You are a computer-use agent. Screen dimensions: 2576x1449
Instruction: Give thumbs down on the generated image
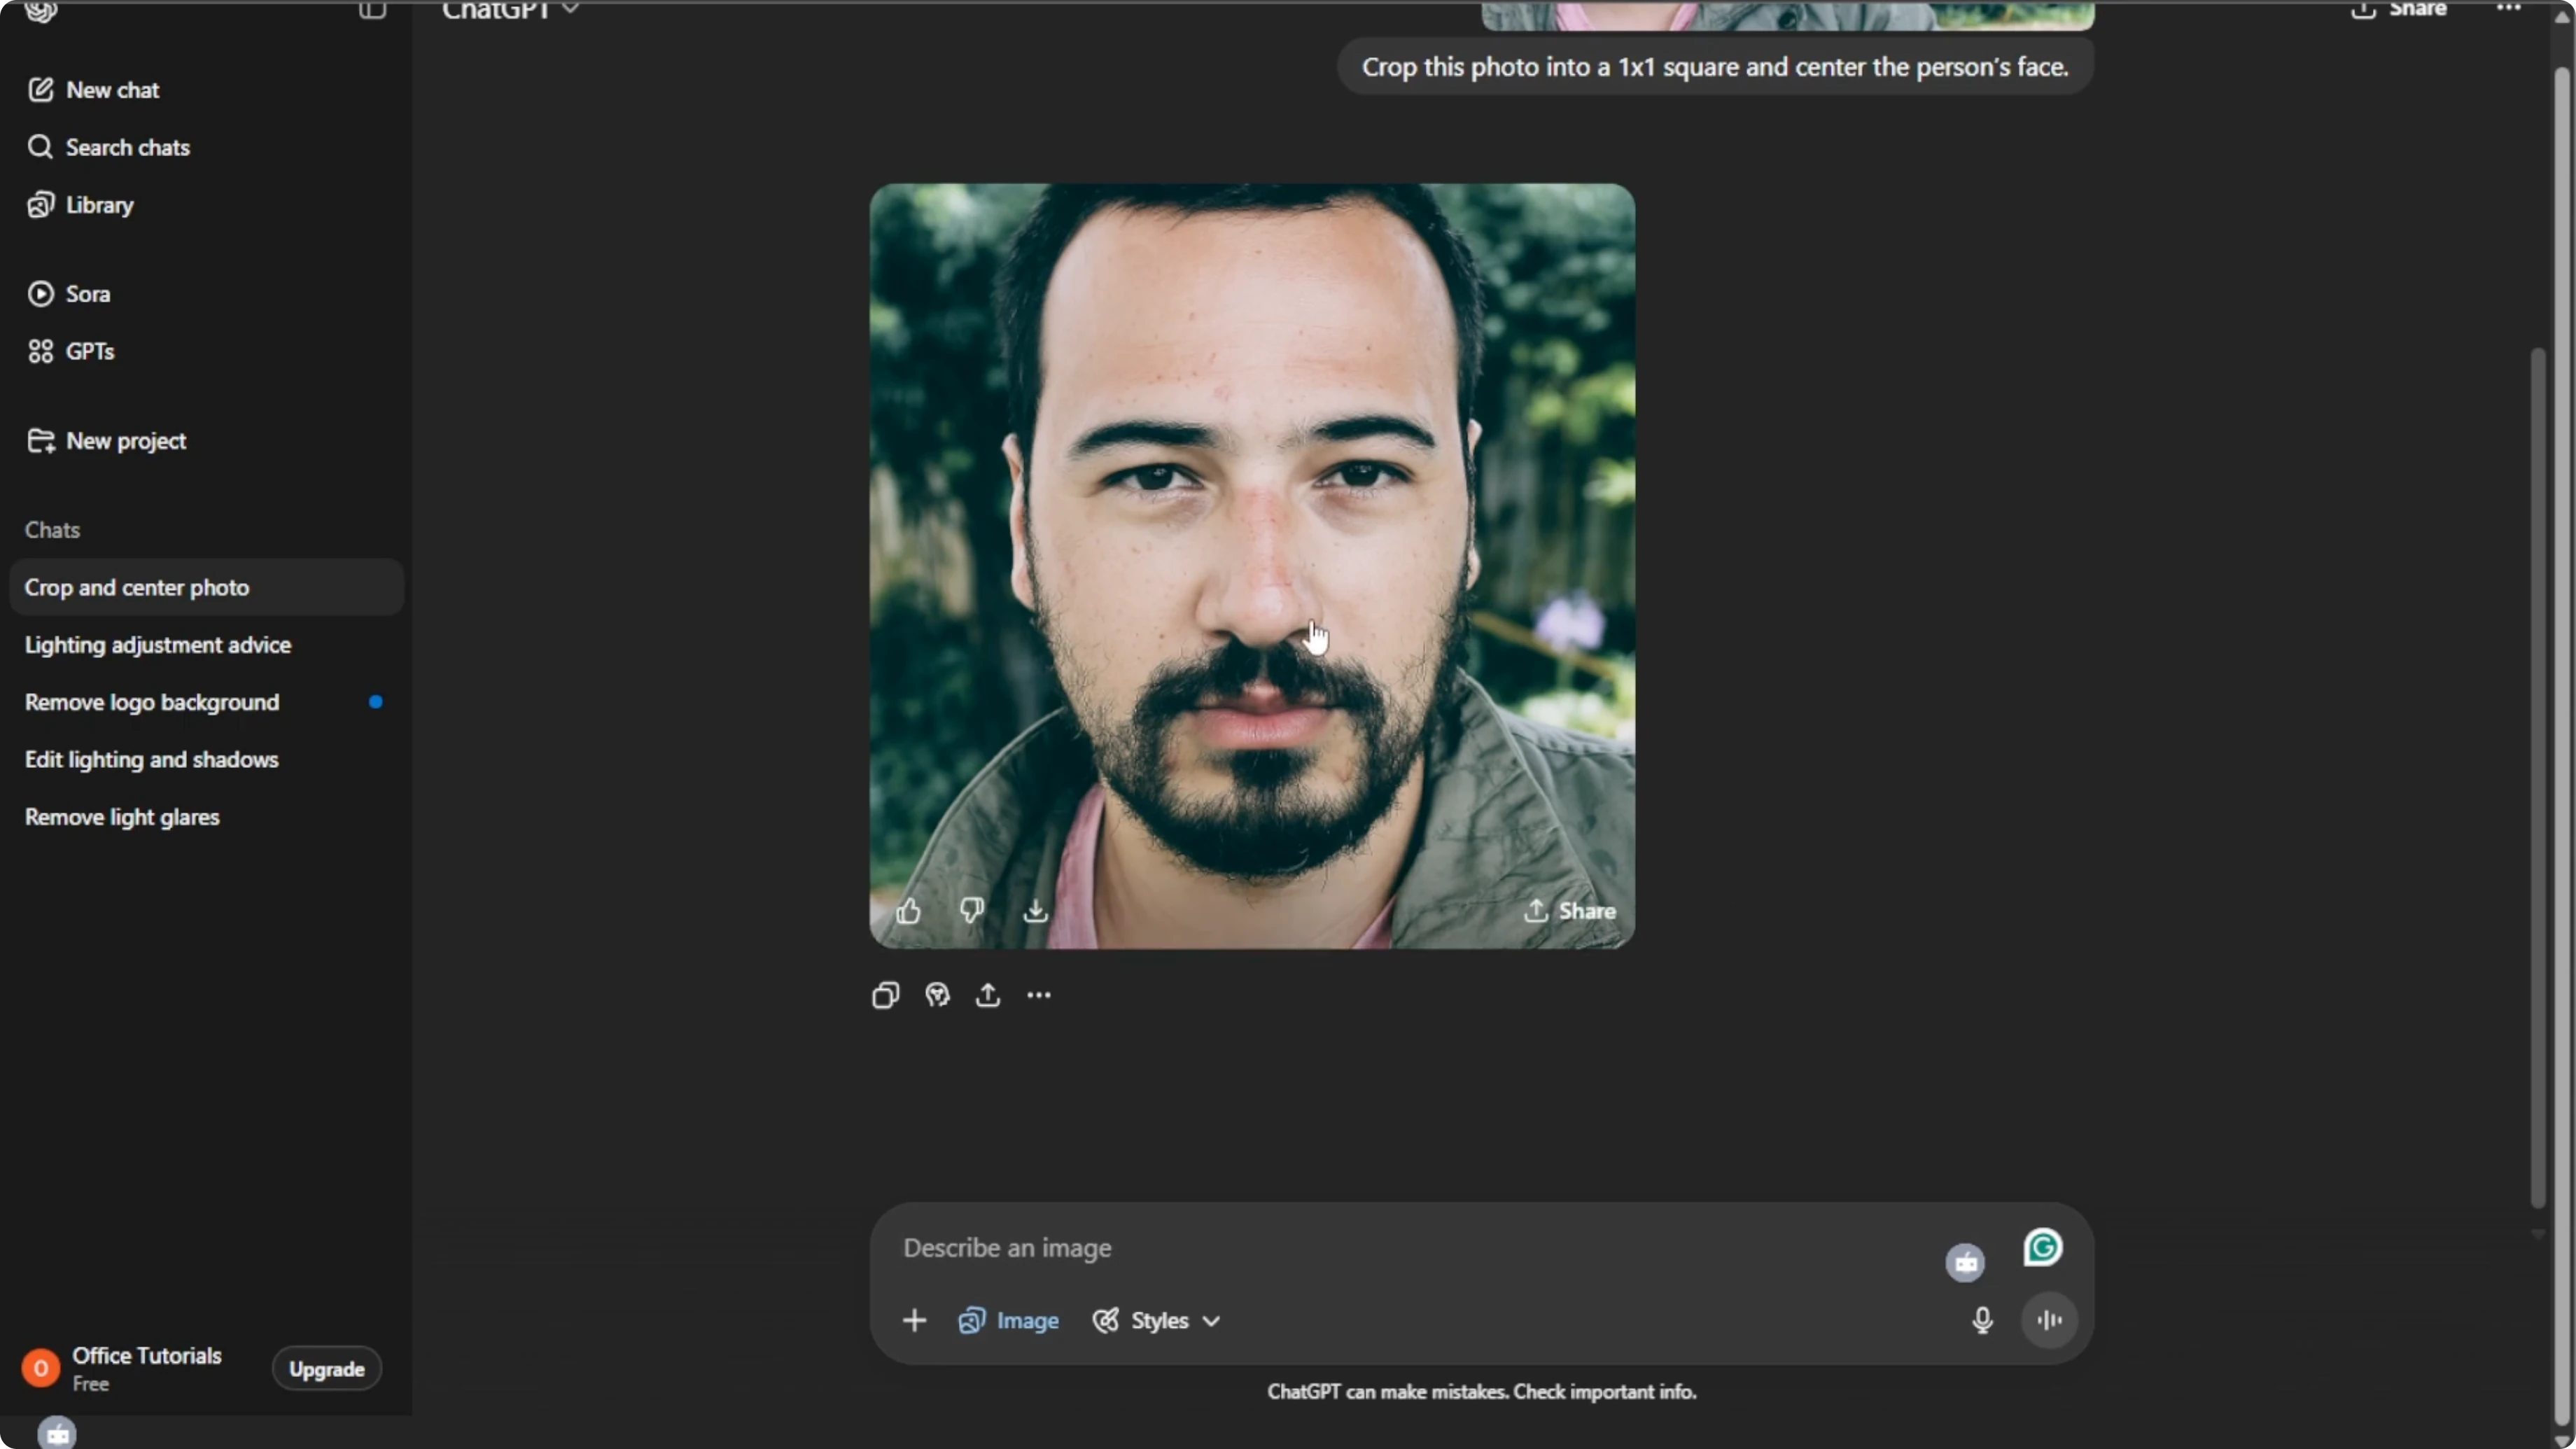pos(972,911)
